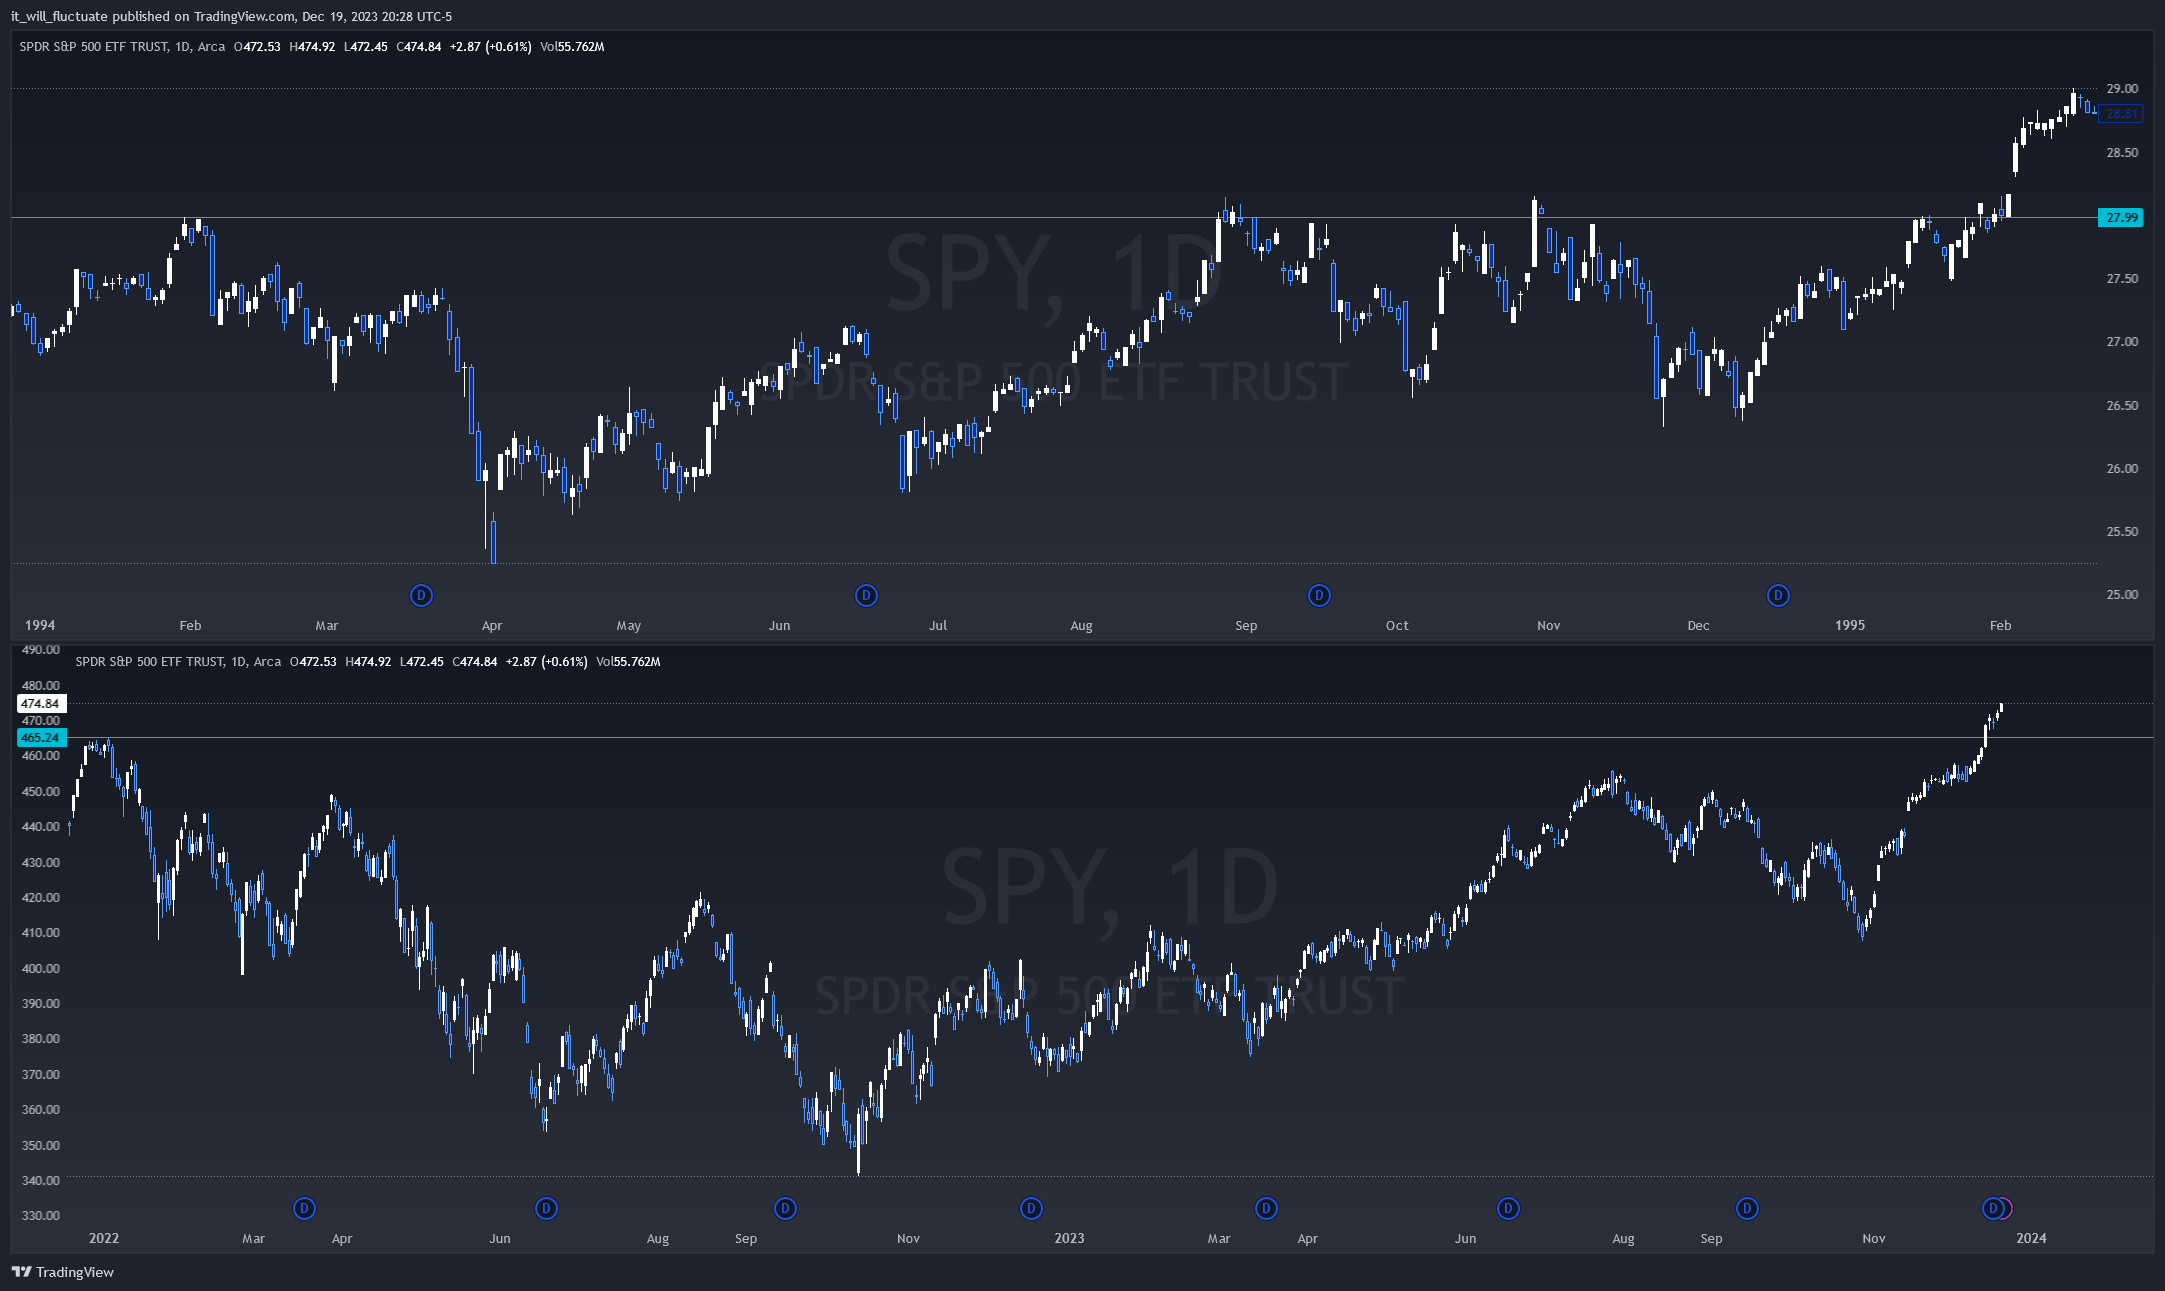Click the dividend marker before Apr 1994
Screen dimensions: 2165x1291
tap(421, 595)
